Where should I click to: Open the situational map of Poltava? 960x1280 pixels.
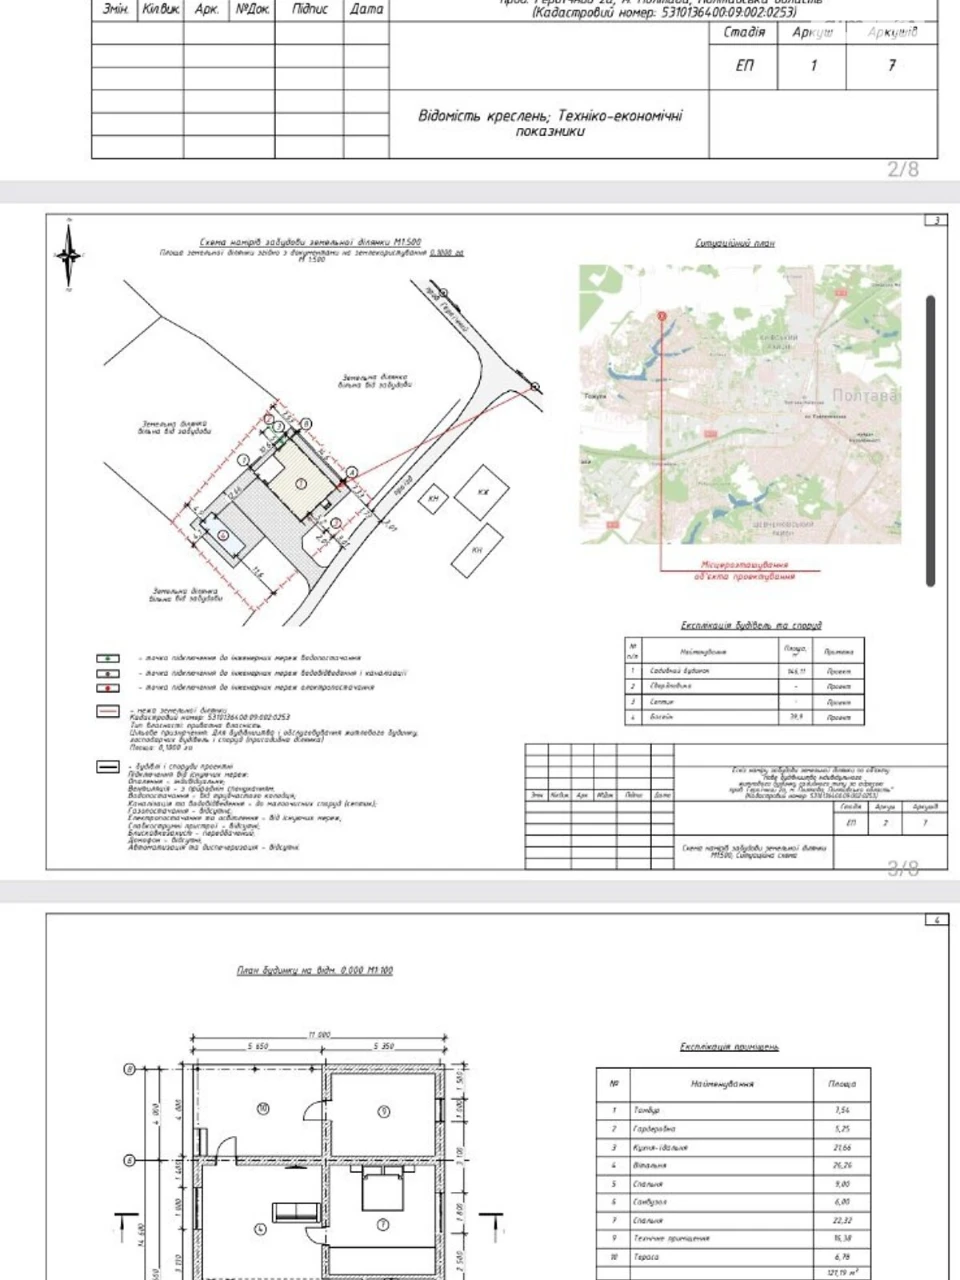[740, 405]
